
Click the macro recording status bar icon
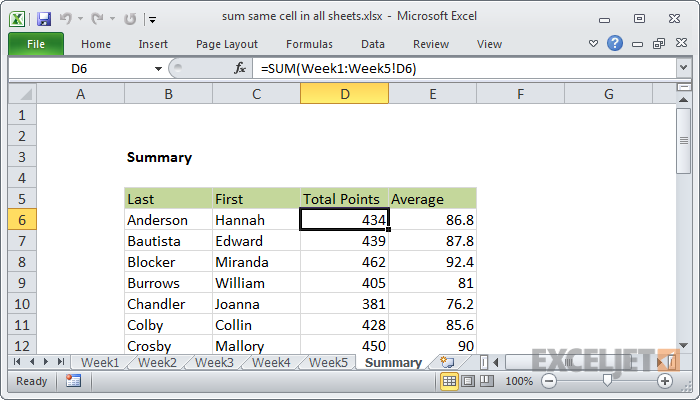click(73, 381)
